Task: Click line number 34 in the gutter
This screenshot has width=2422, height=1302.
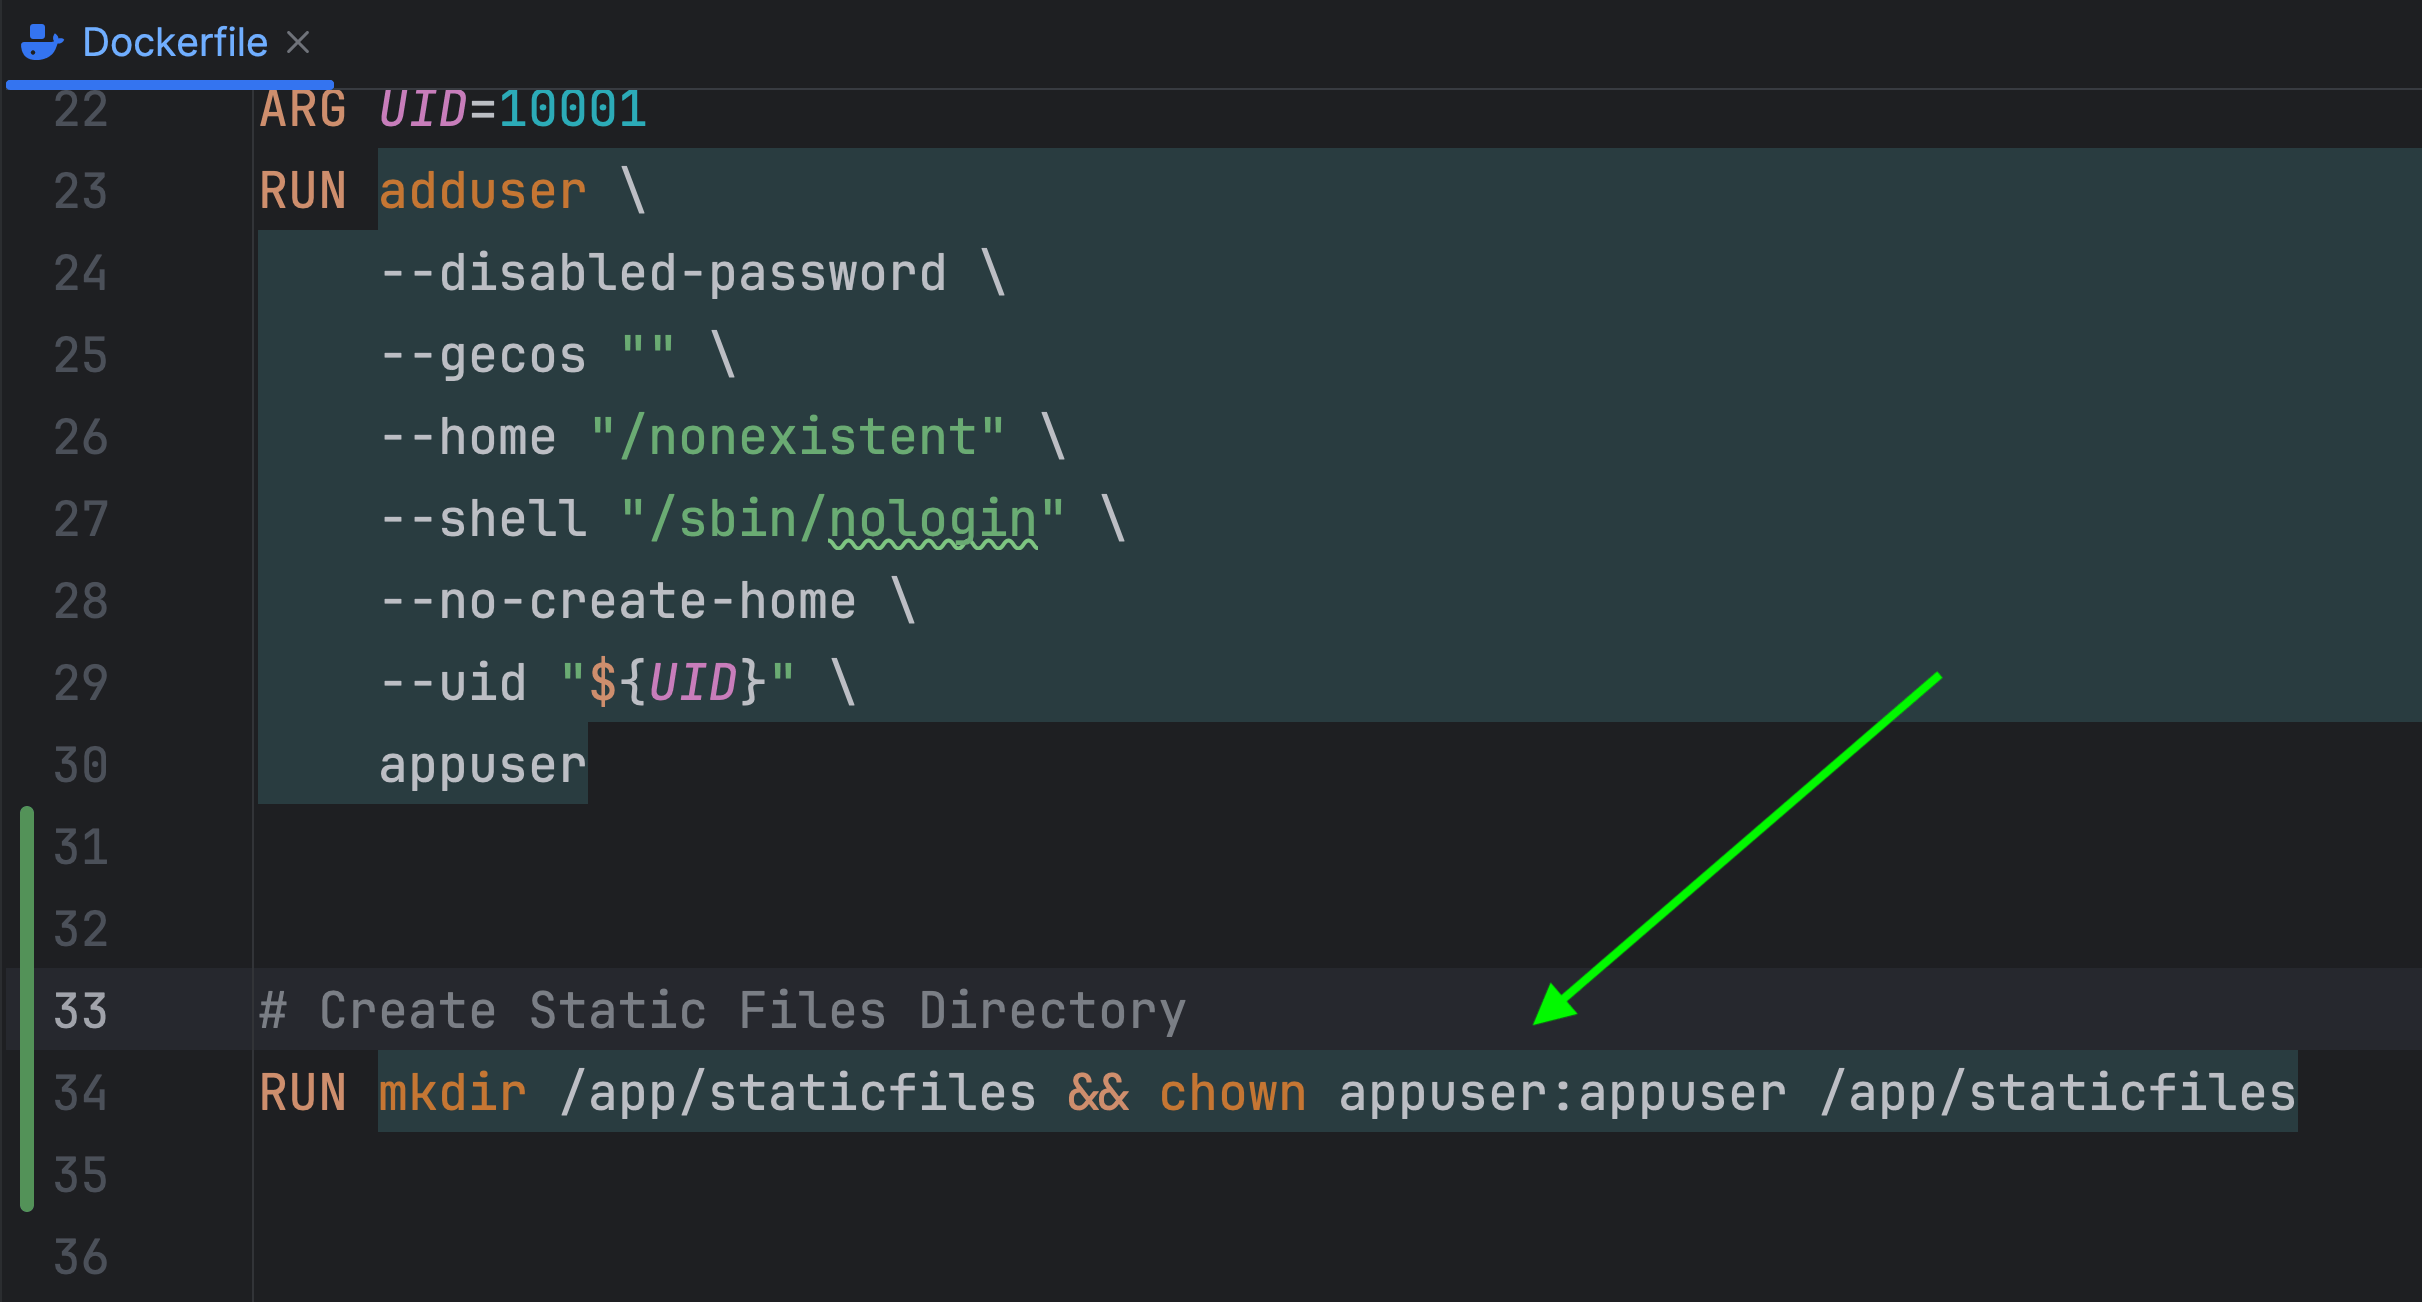Action: [x=81, y=1093]
